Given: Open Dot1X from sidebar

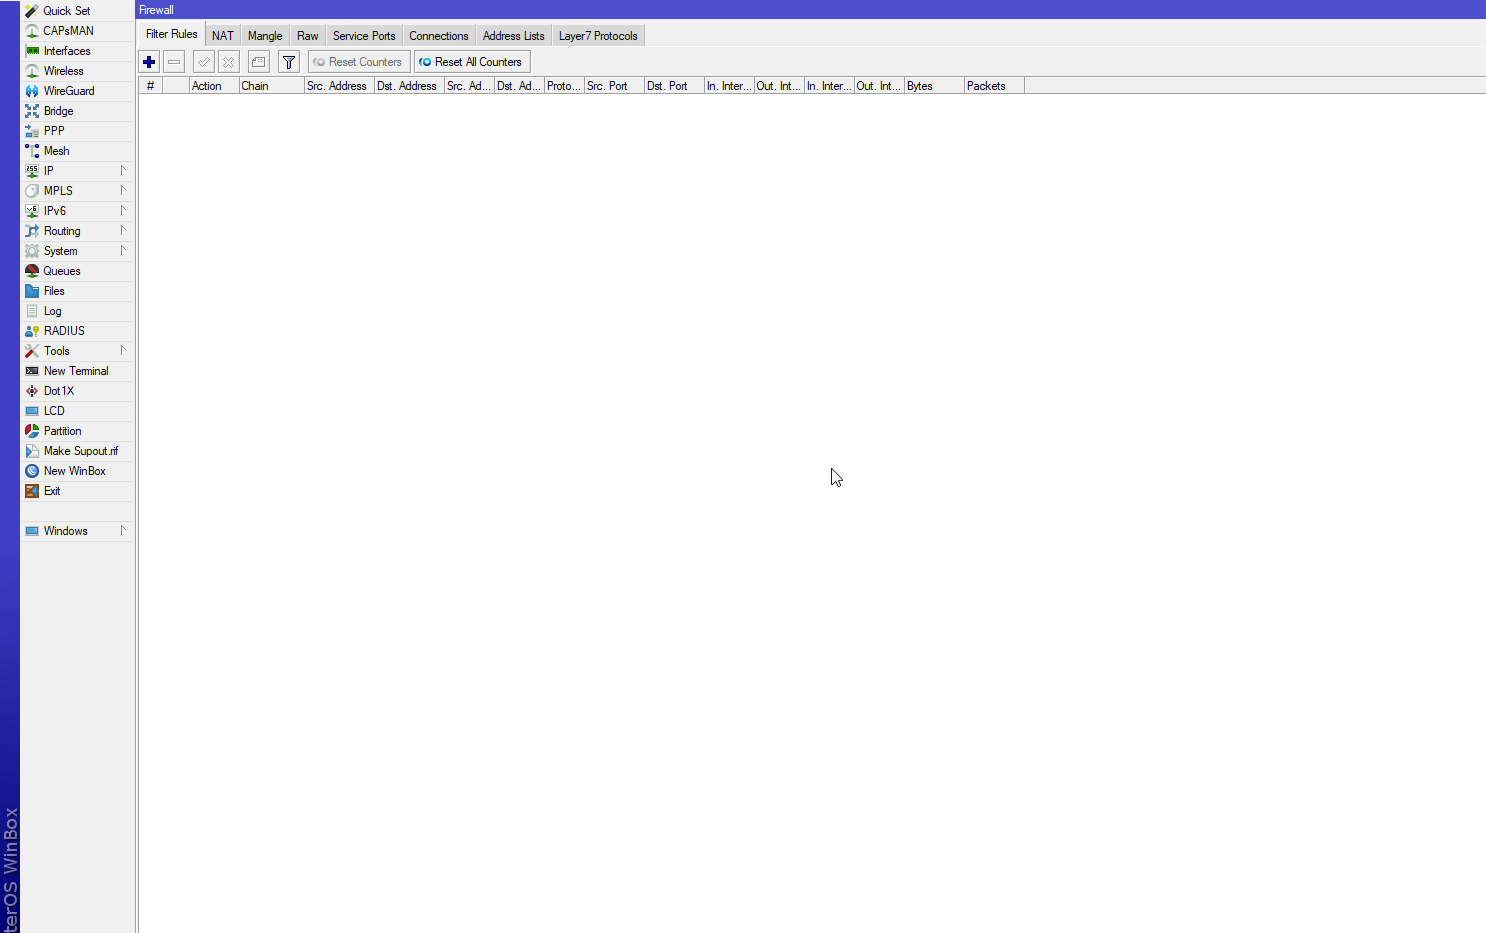Looking at the screenshot, I should point(78,391).
